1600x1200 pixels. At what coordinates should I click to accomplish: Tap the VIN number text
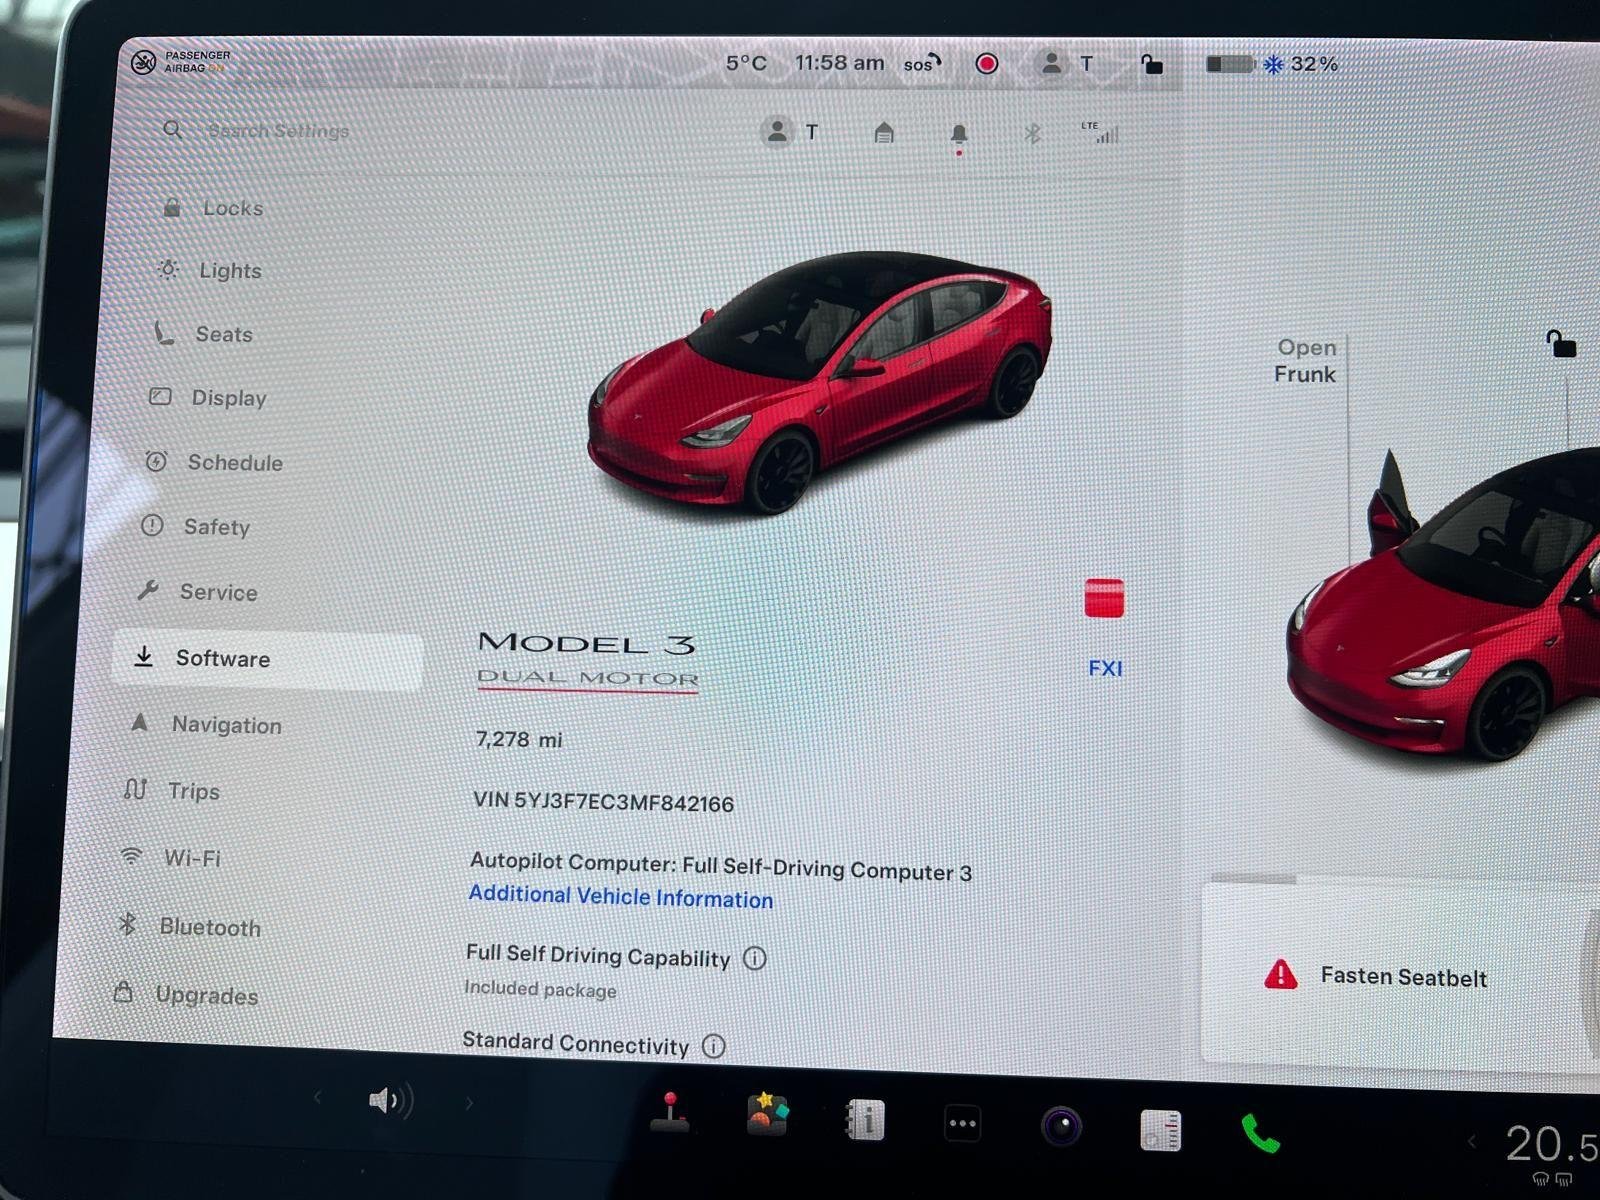click(x=603, y=802)
